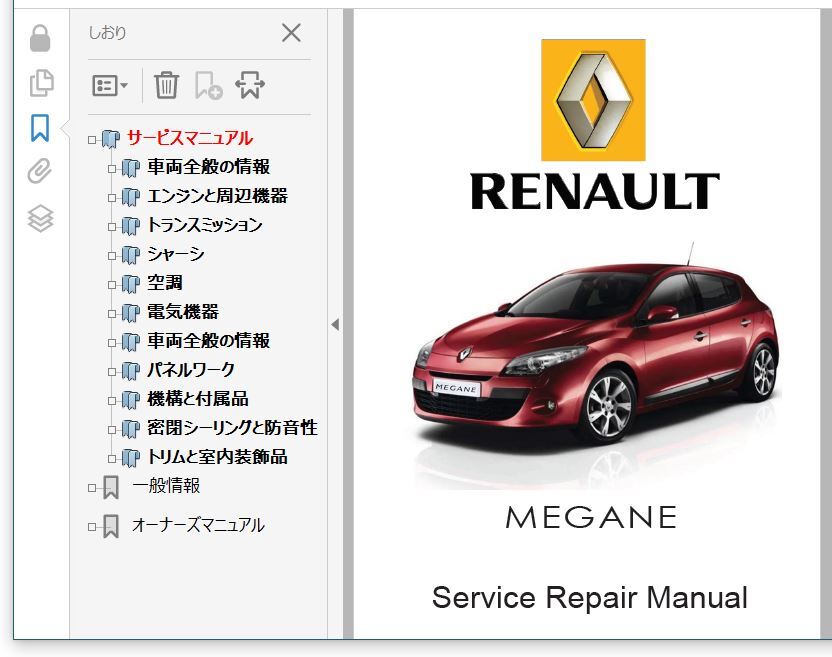Click the パネルワーク bookmark book icon
This screenshot has width=832, height=657.
[131, 371]
